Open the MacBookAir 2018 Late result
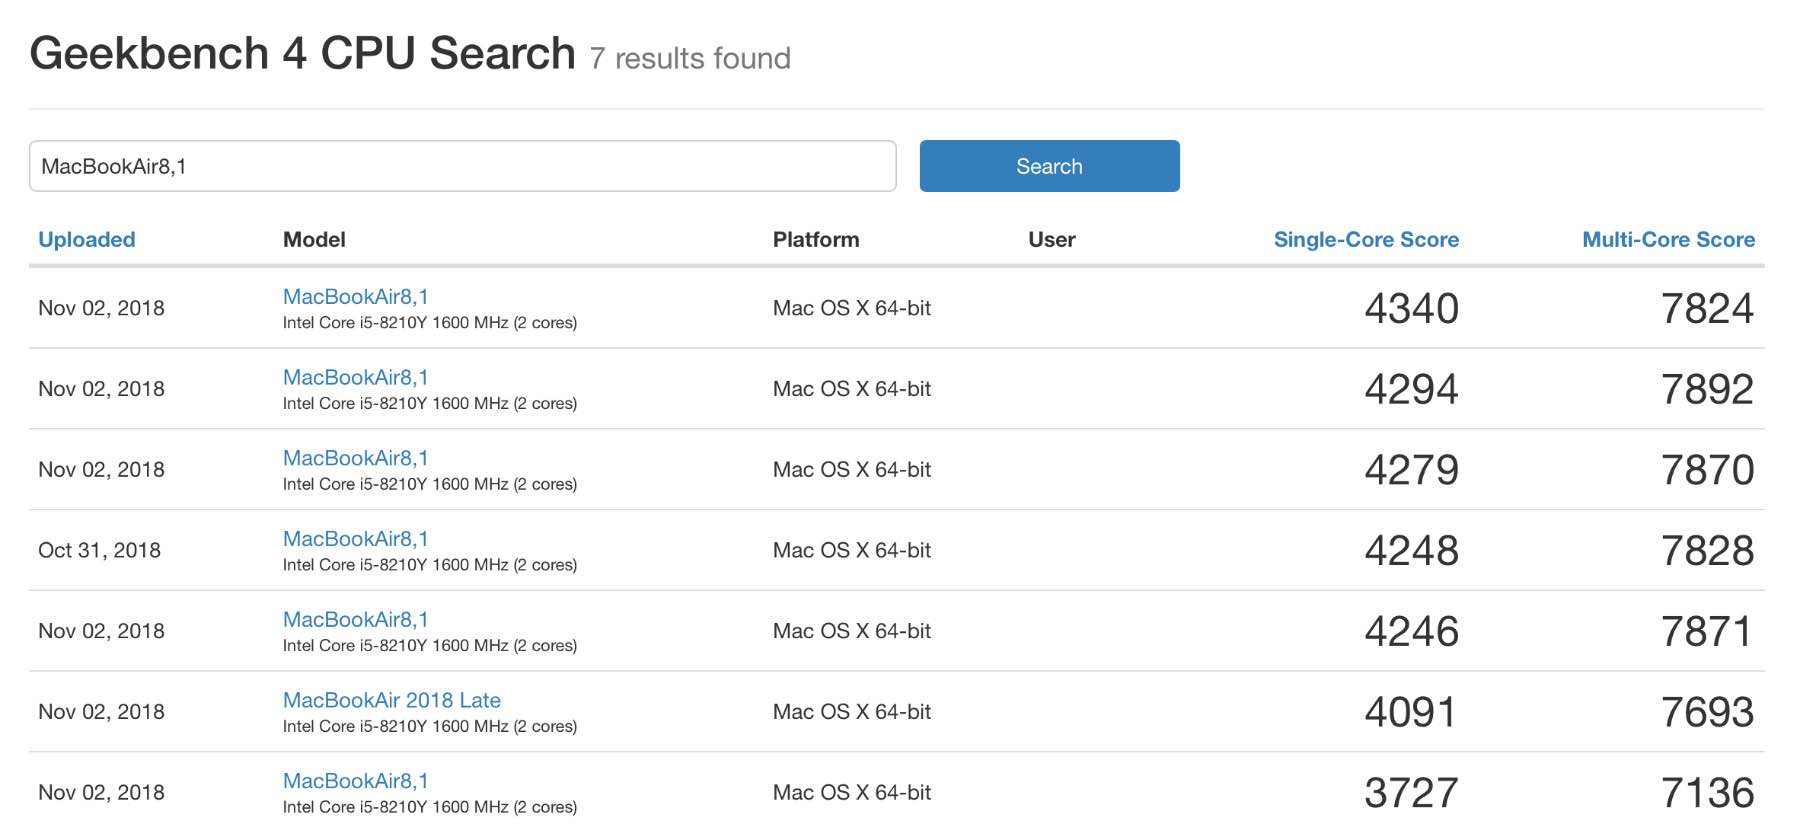1800x840 pixels. [x=391, y=701]
